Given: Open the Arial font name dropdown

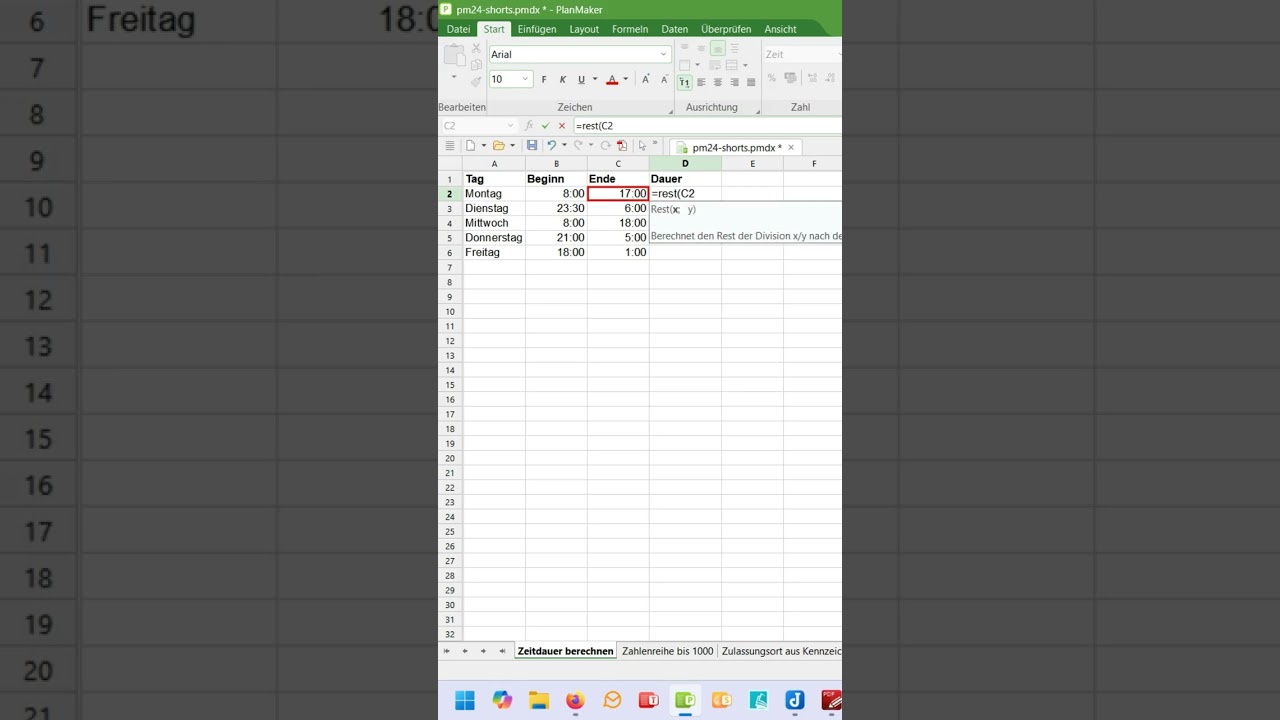Looking at the screenshot, I should (663, 54).
